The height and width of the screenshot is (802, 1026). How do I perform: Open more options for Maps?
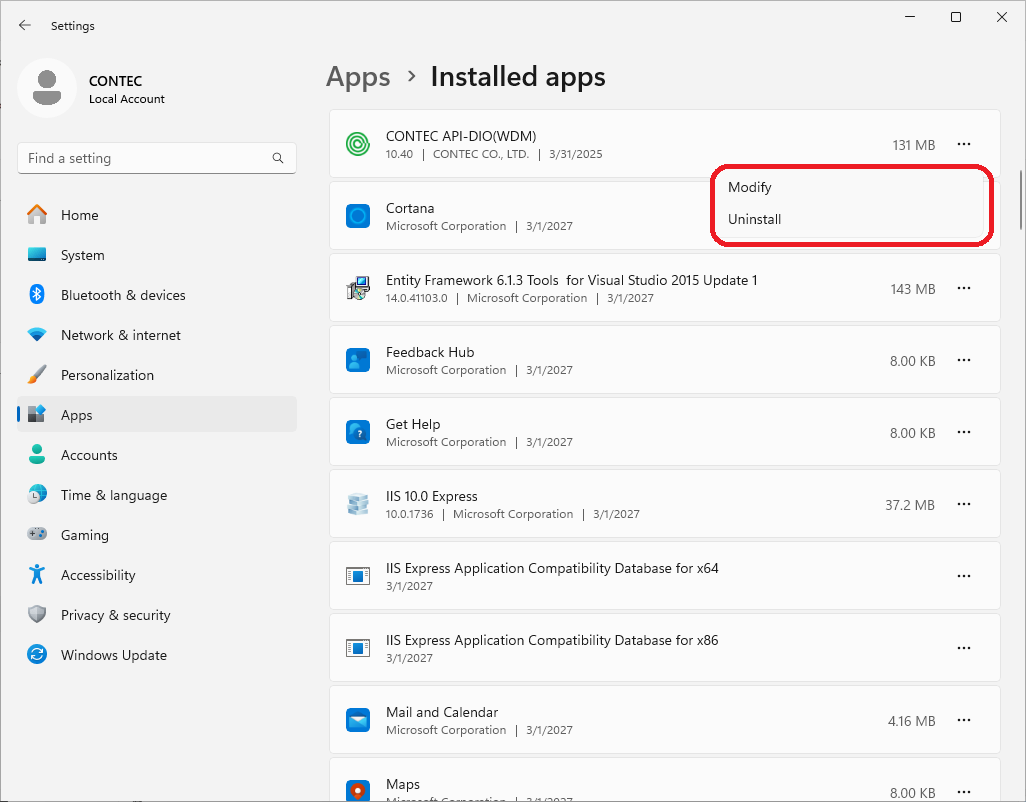coord(964,792)
